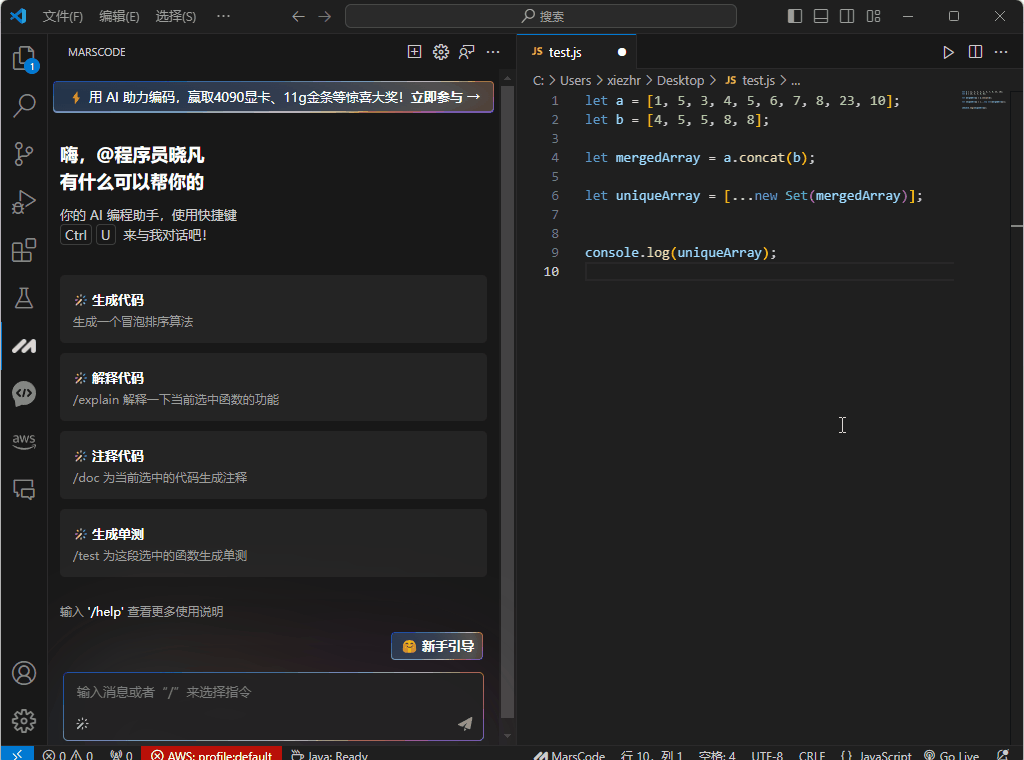Open the AWS toolkit view
The width and height of the screenshot is (1024, 760).
click(x=24, y=441)
